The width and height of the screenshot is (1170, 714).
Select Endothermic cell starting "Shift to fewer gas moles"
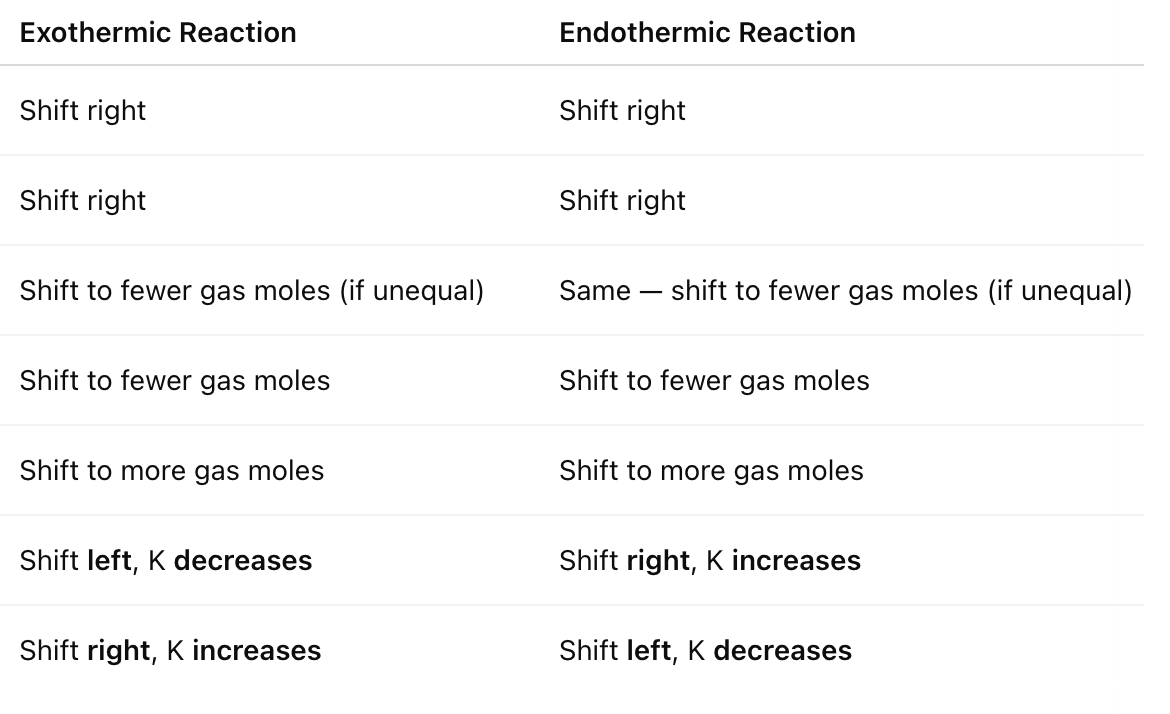(714, 380)
